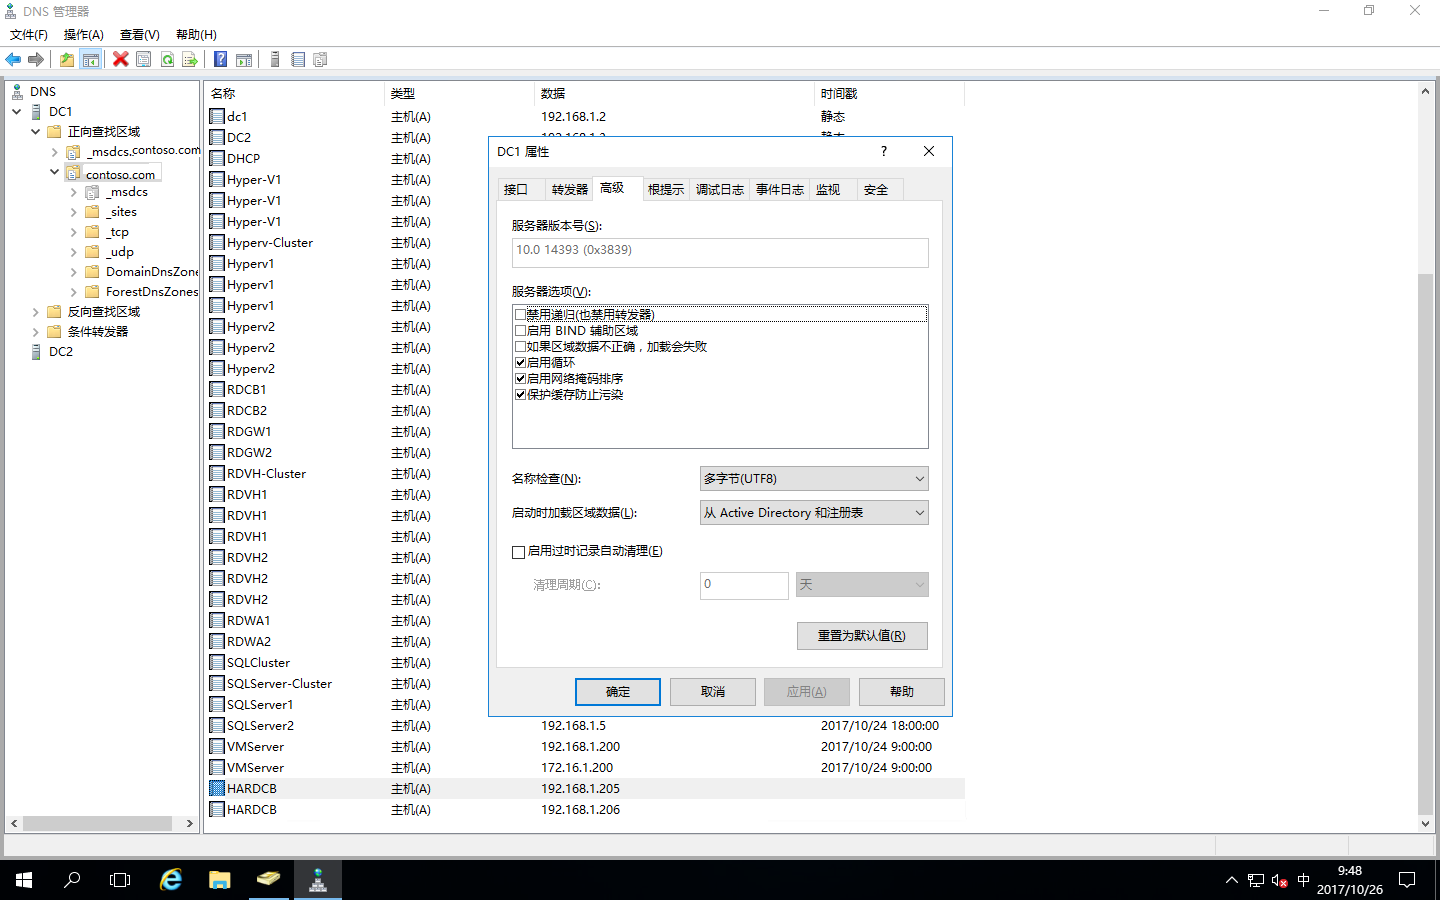Open the scavenging period unit (天) dropdown
1440x900 pixels.
(862, 585)
